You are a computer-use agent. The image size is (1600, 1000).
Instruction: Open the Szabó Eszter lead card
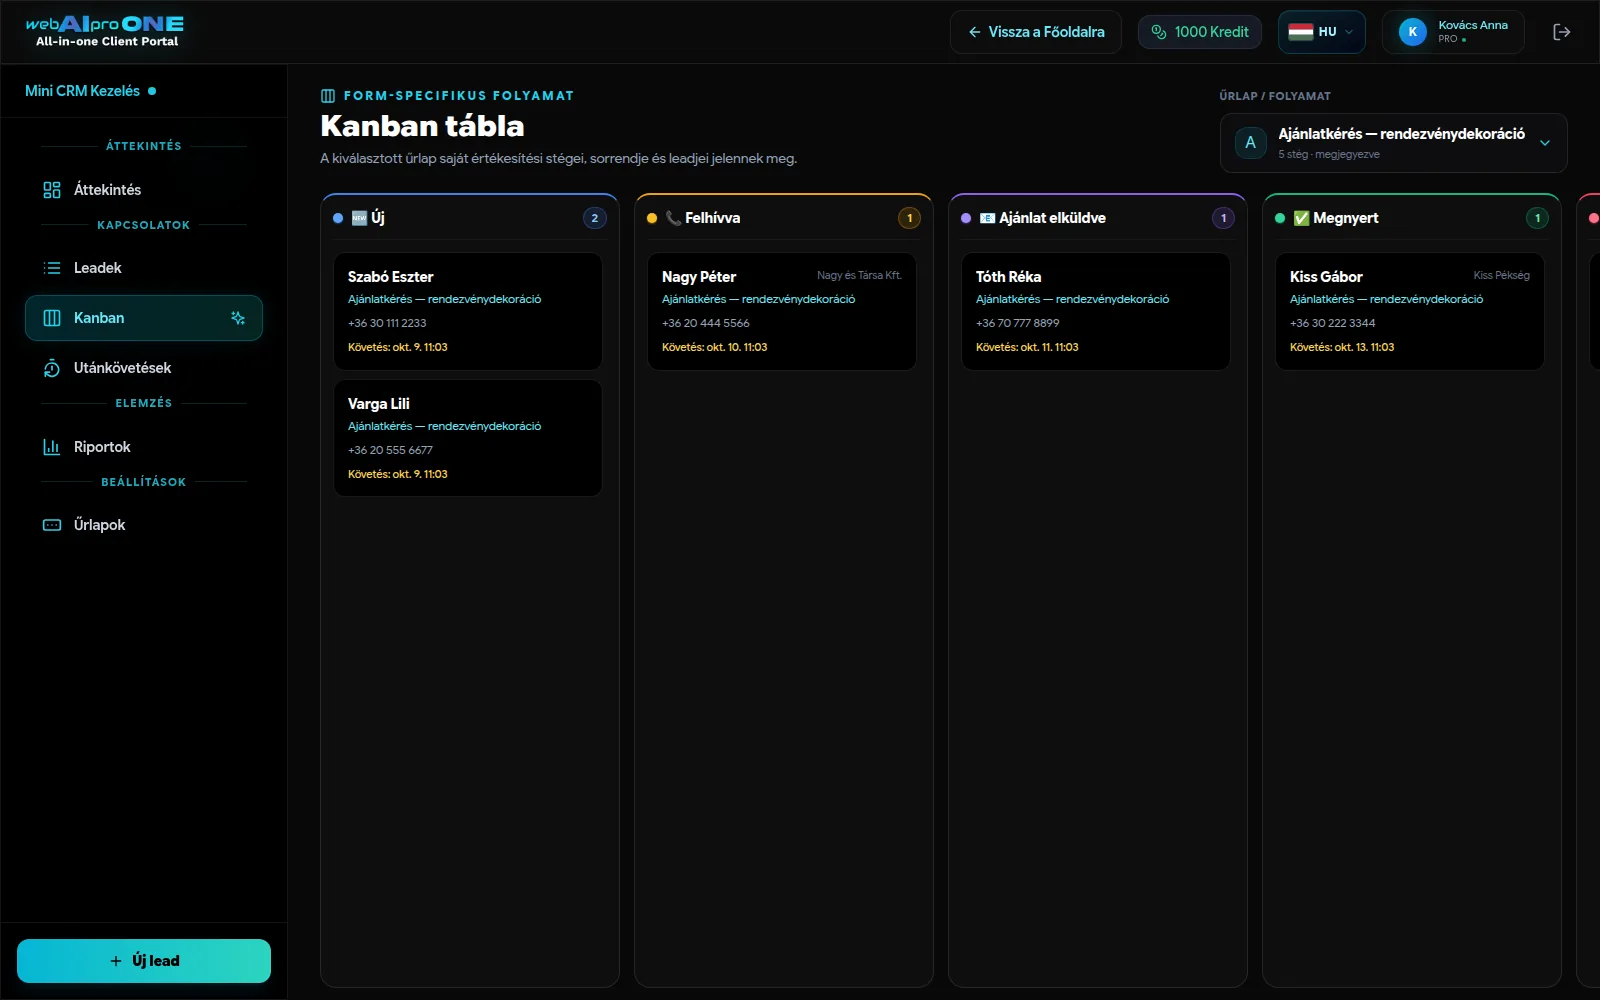click(468, 311)
